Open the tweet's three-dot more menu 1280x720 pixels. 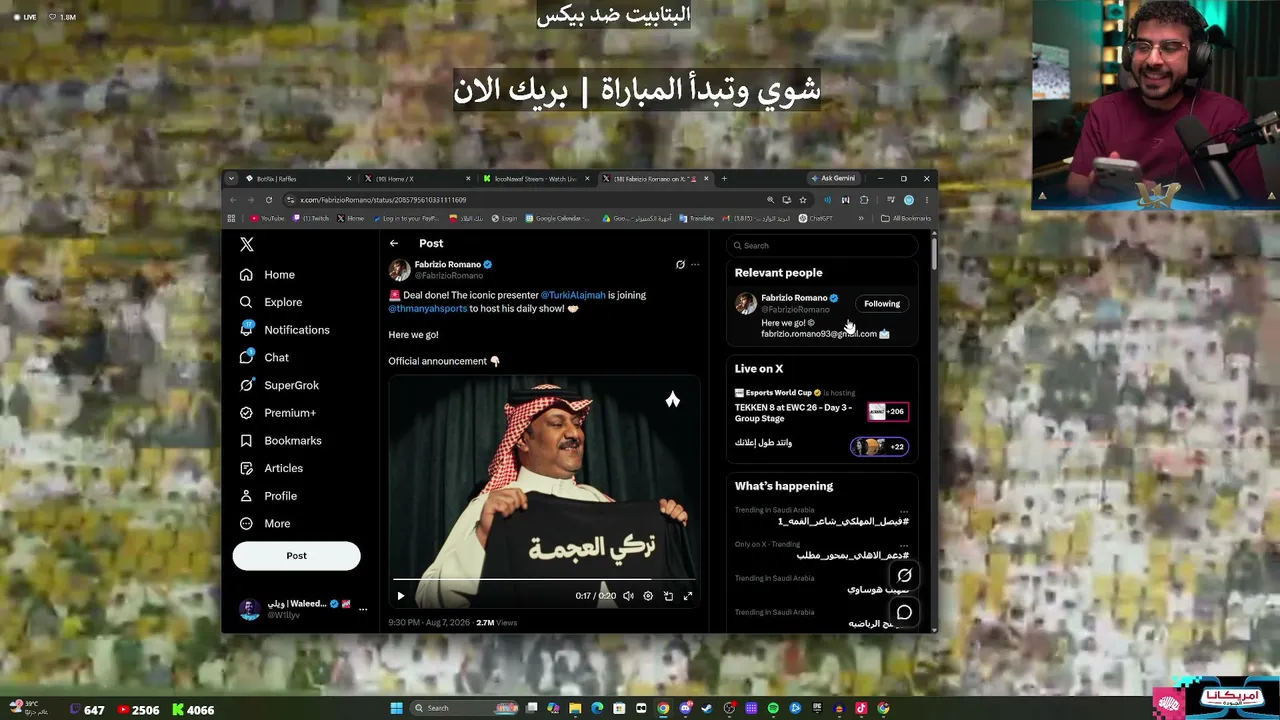pyautogui.click(x=695, y=265)
